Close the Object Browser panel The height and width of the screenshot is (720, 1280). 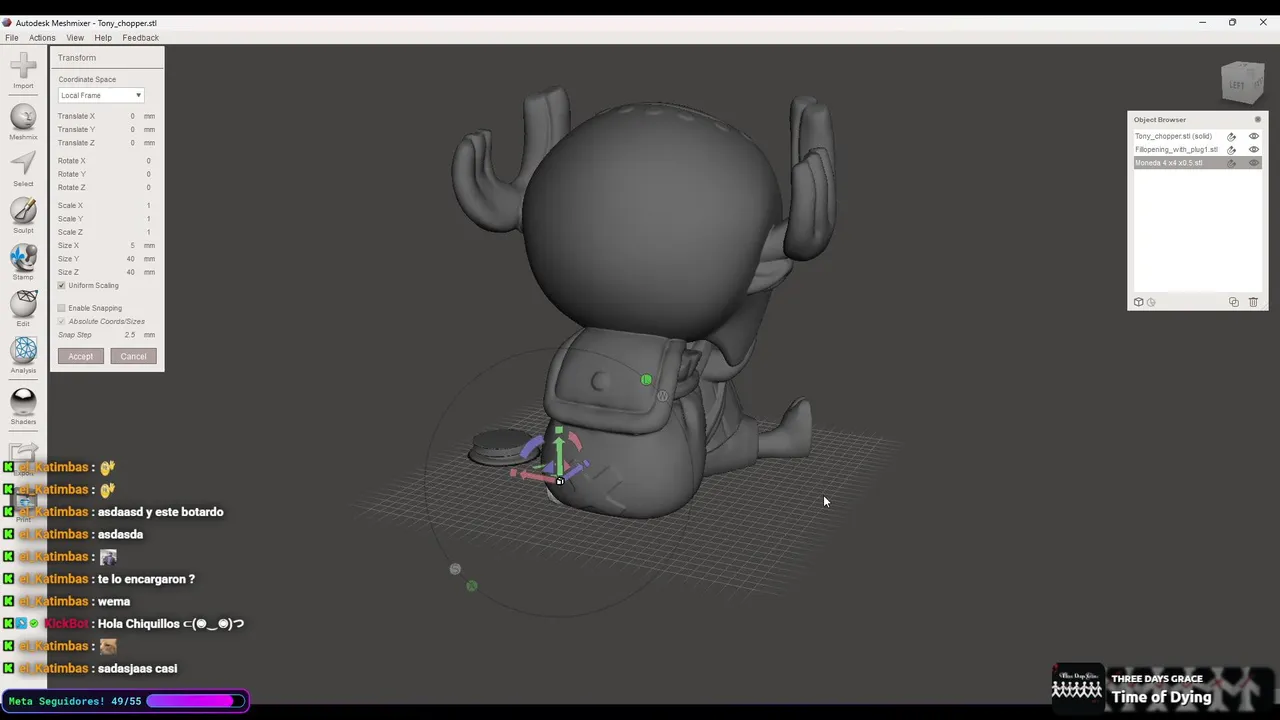pos(1258,120)
